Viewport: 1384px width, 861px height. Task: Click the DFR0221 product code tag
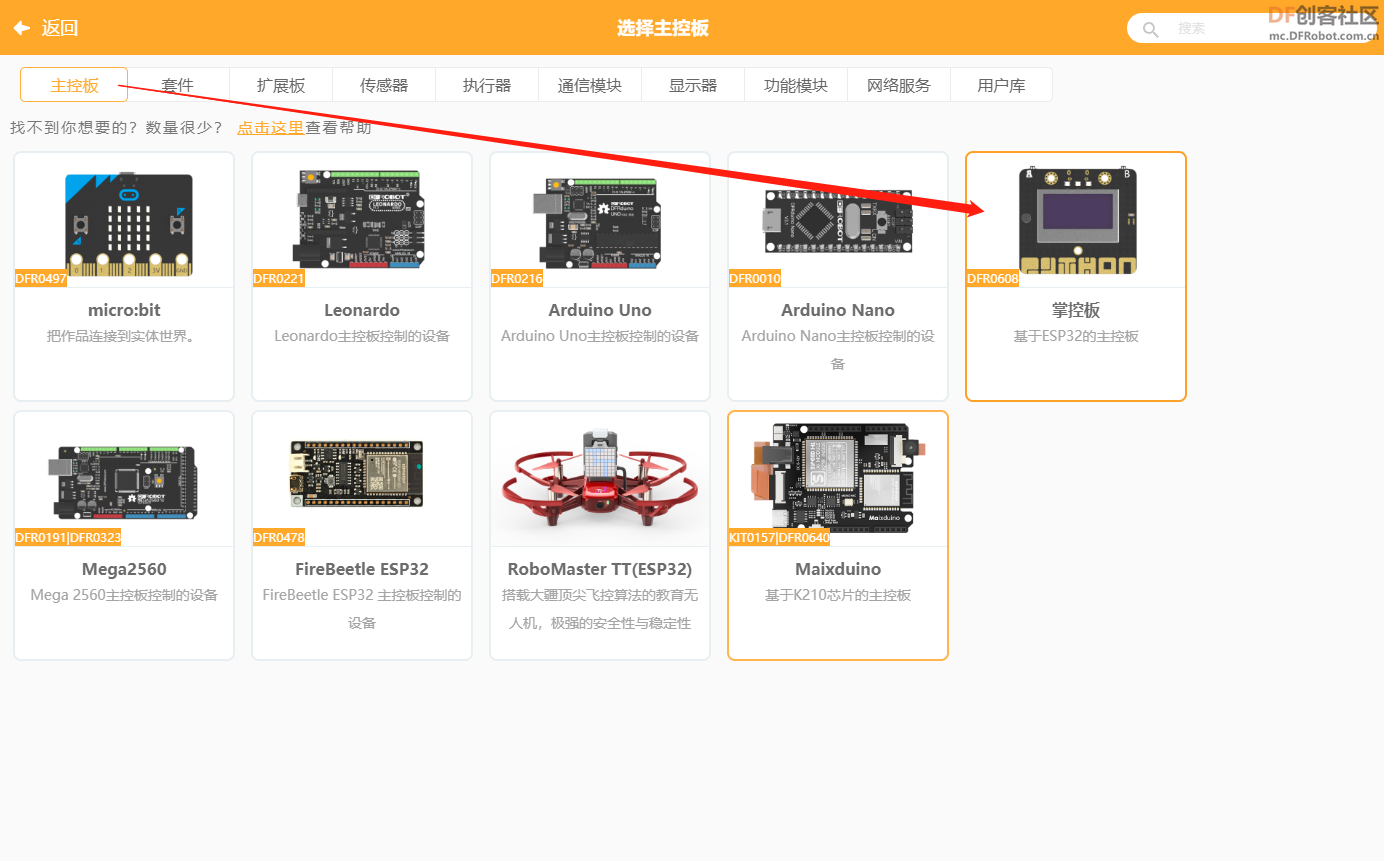click(x=279, y=278)
